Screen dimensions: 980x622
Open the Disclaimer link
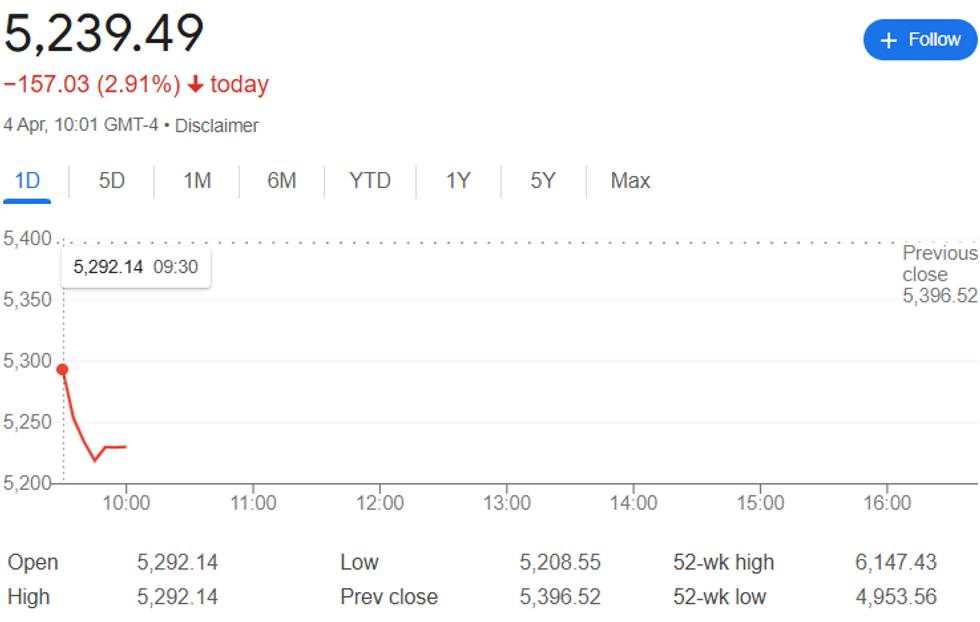(216, 126)
